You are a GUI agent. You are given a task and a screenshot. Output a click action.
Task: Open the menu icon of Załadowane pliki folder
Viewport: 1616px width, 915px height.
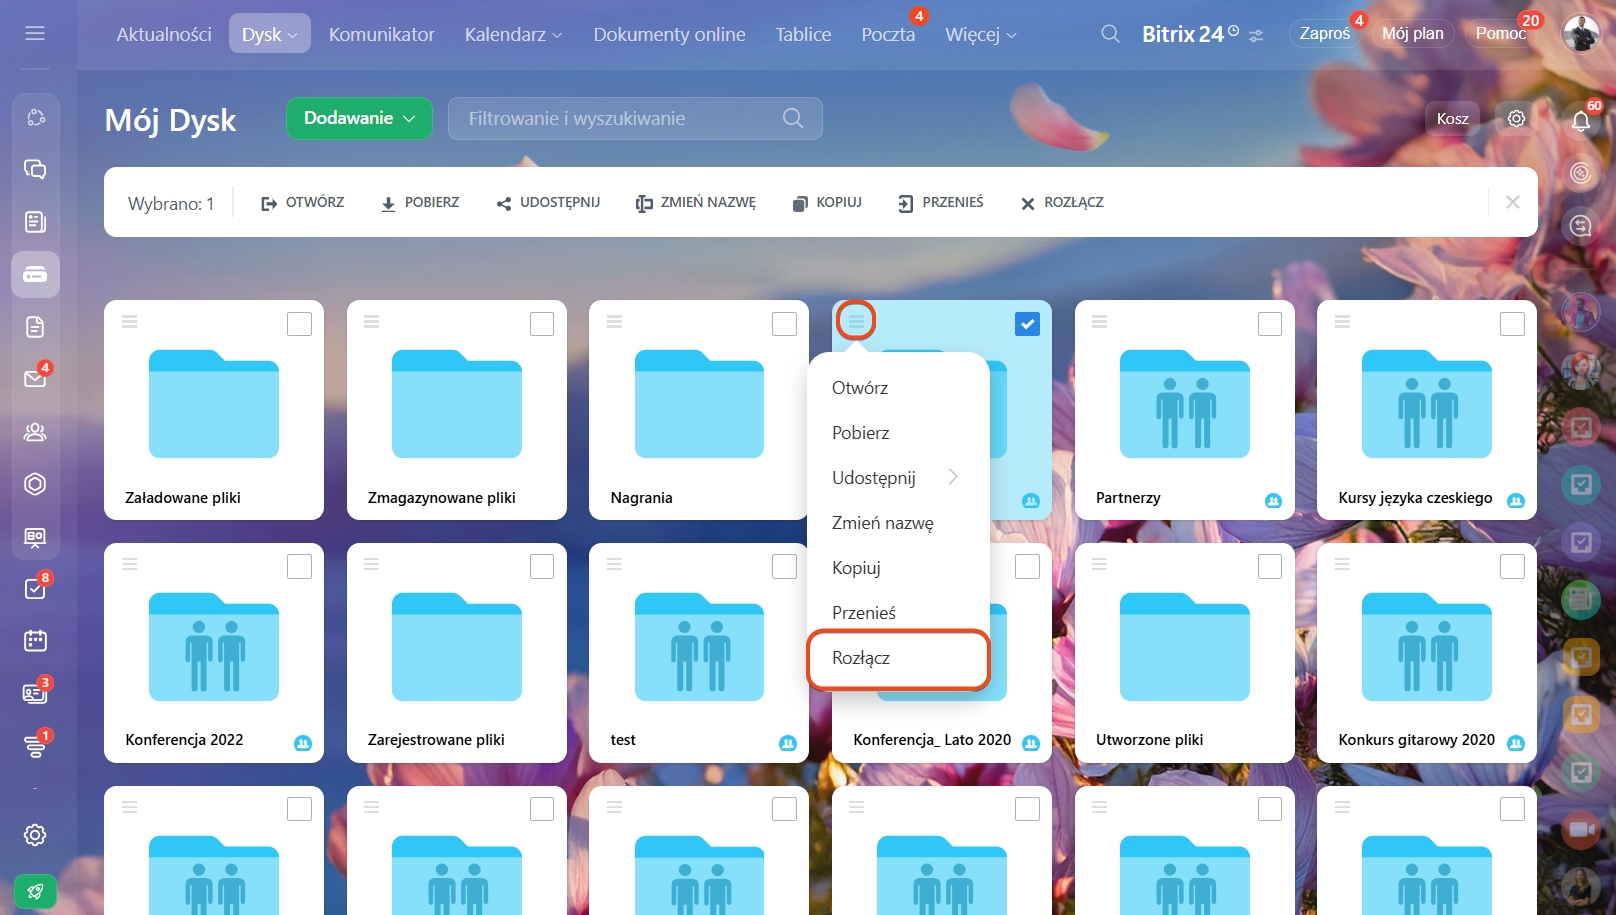tap(129, 322)
